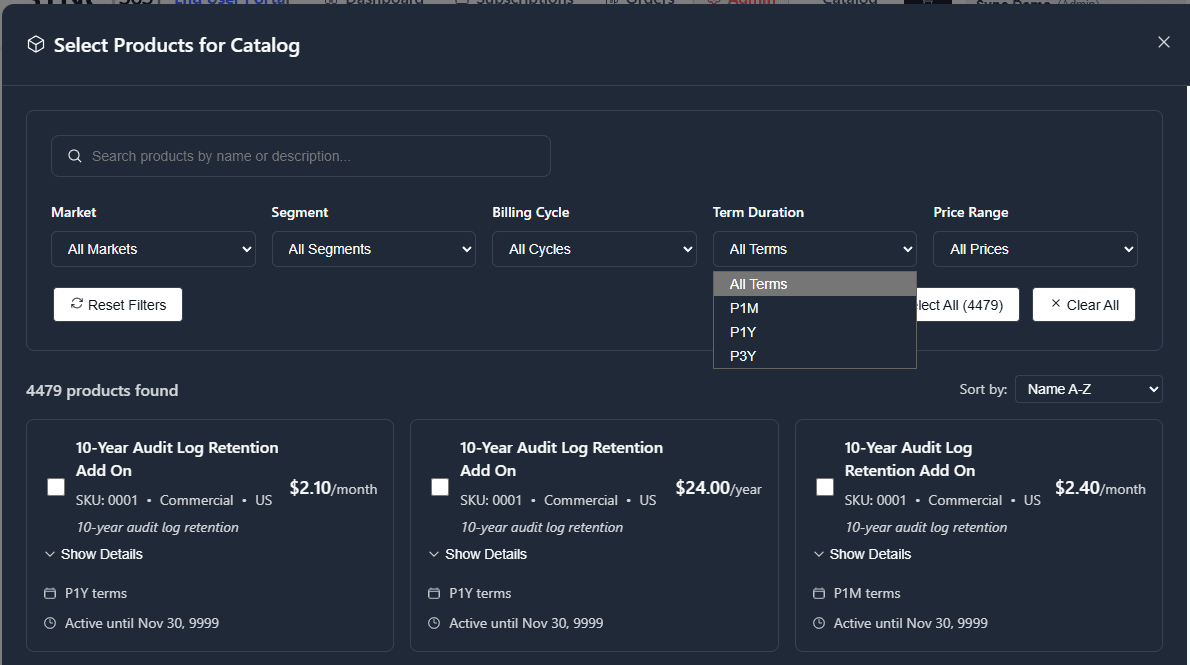This screenshot has width=1190, height=665.
Task: Click the X icon in Clear All
Action: [x=1055, y=304]
